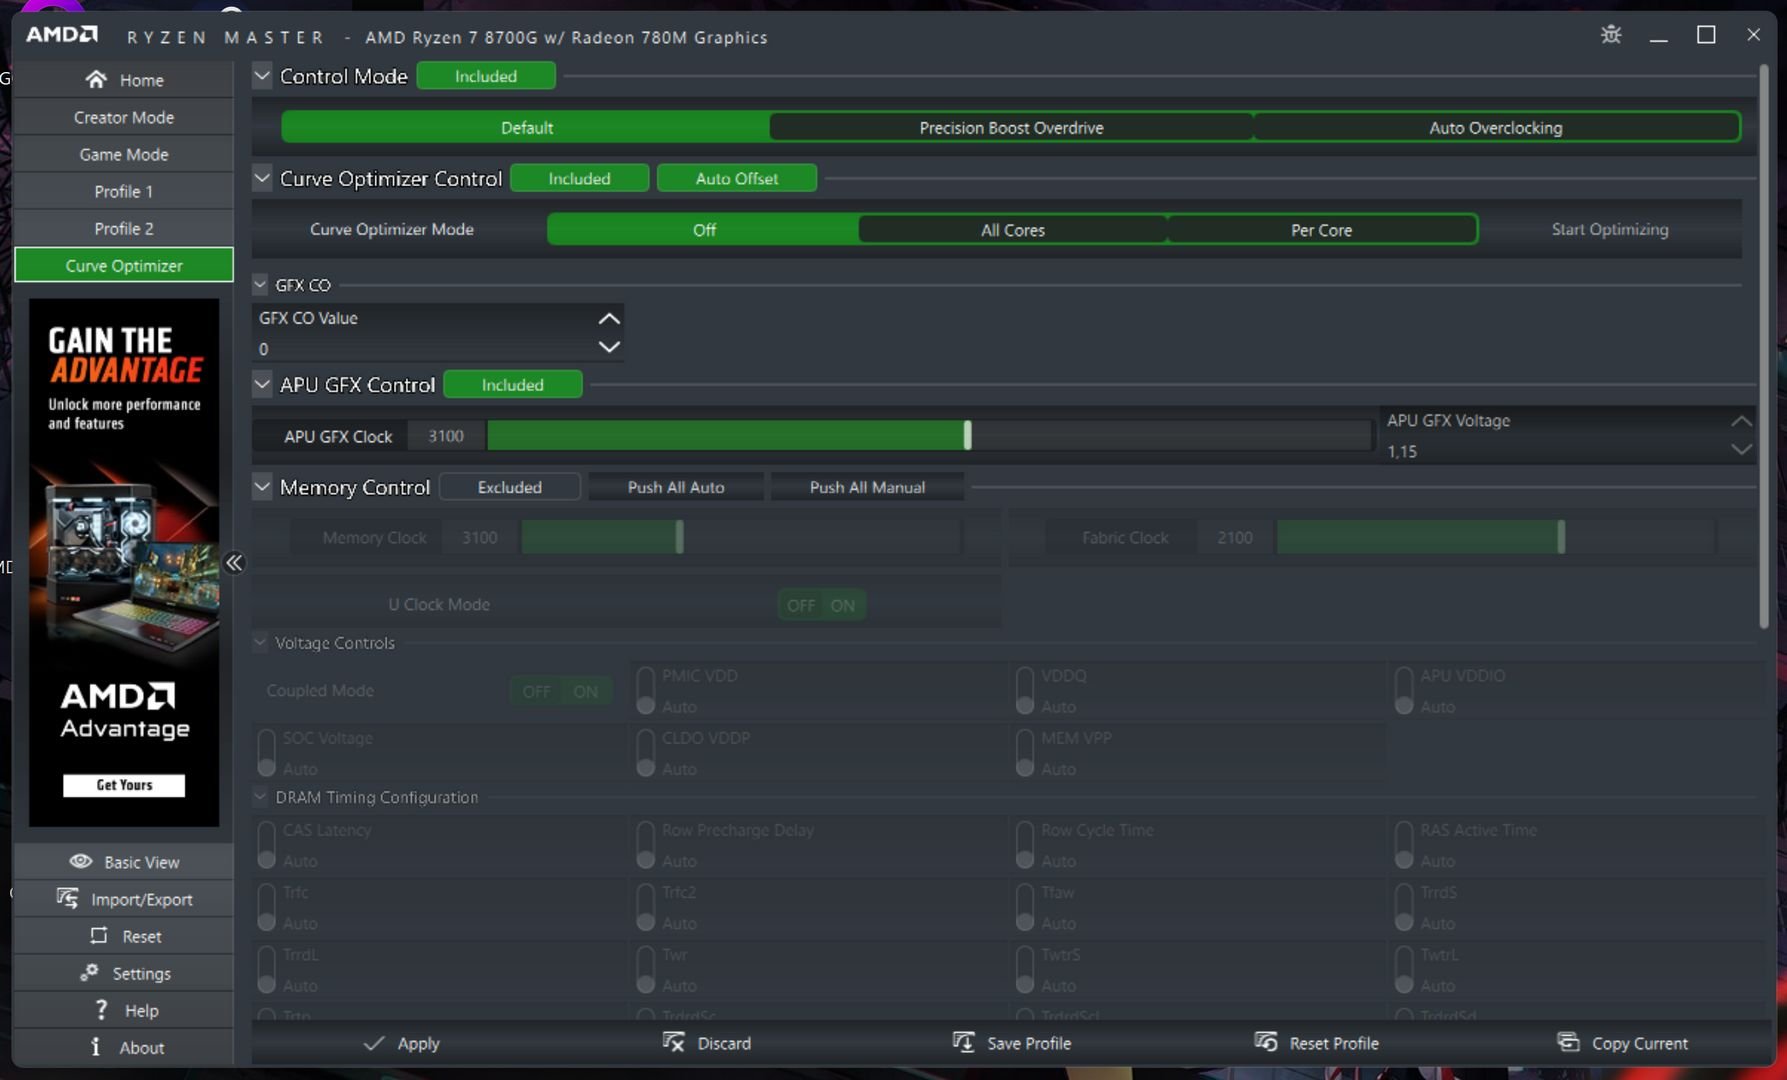Click the Memory Clock slider
Image resolution: width=1787 pixels, height=1080 pixels.
point(741,537)
